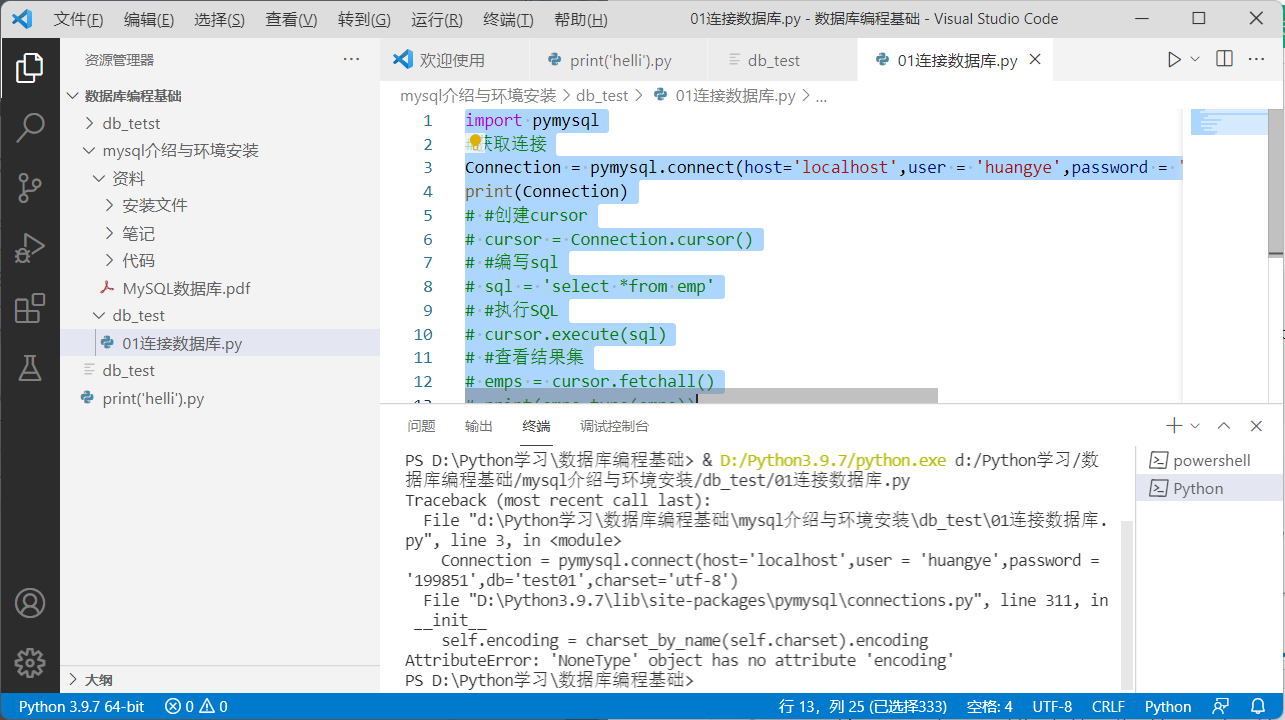Open the Run and Debug view

click(29, 248)
